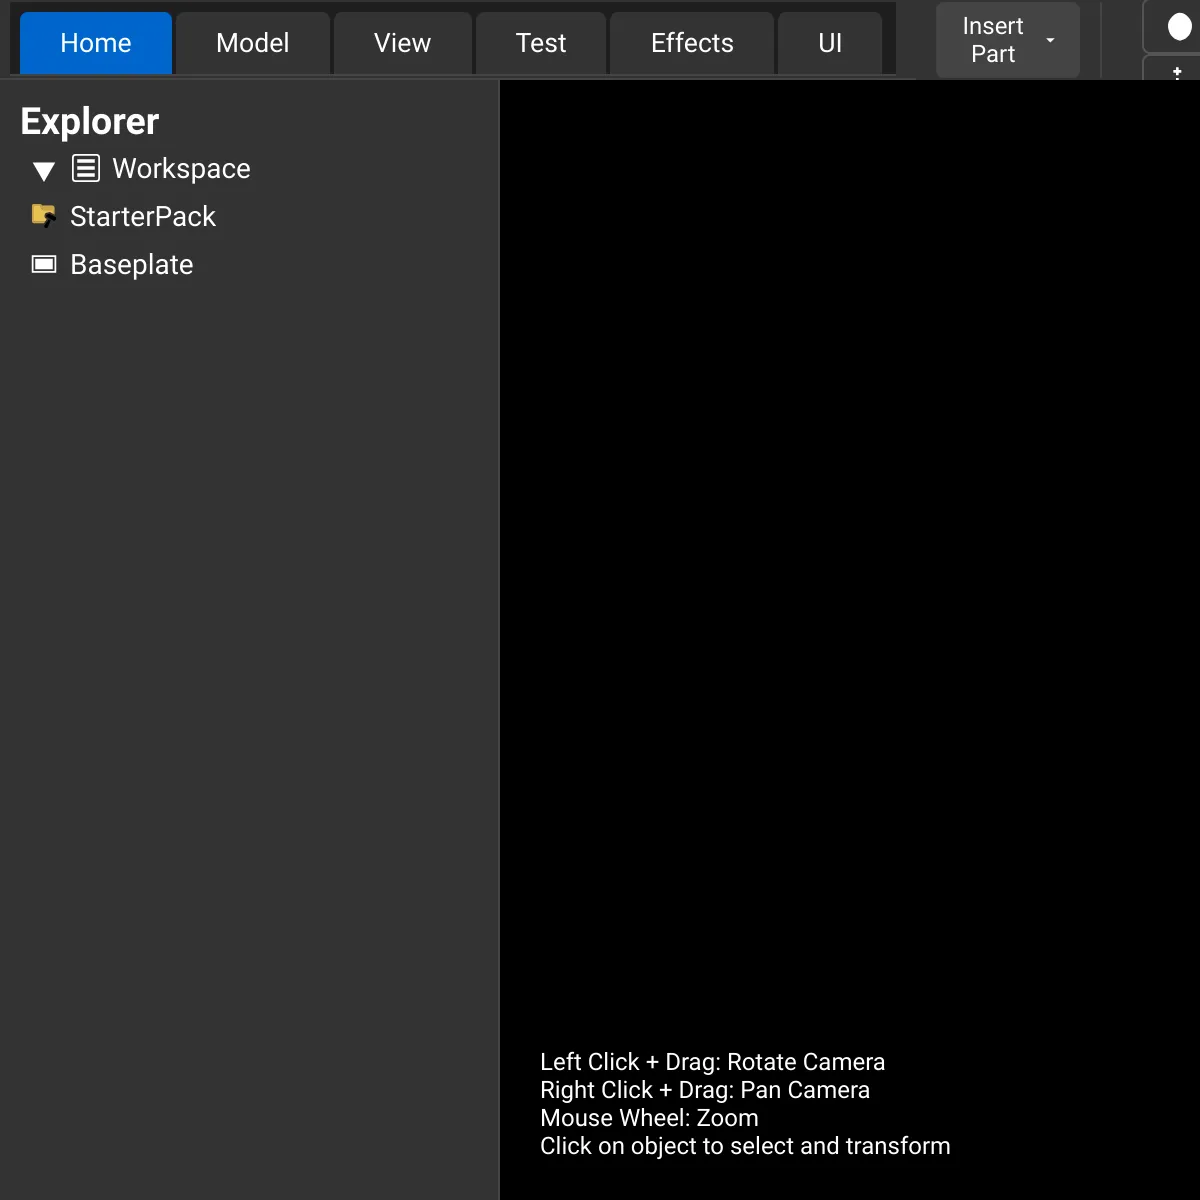
Task: Click the StarterPack folder icon
Action: pyautogui.click(x=44, y=216)
